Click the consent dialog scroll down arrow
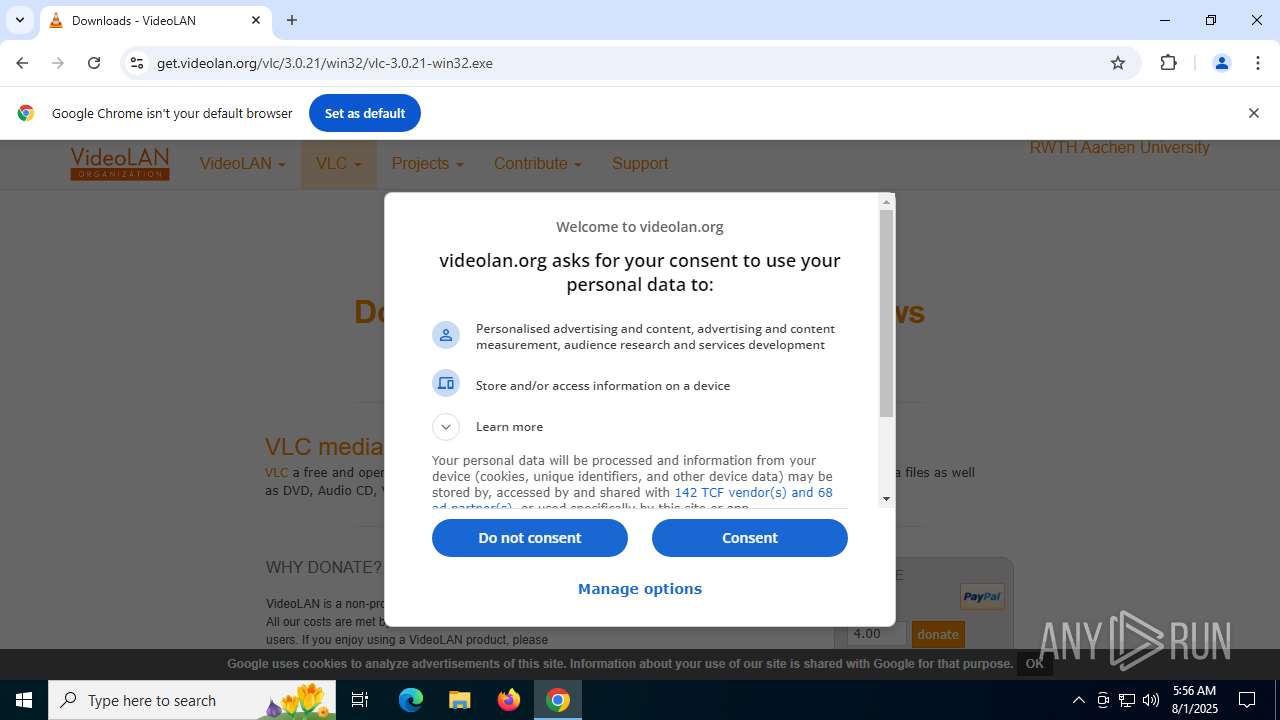This screenshot has height=720, width=1280. [886, 499]
